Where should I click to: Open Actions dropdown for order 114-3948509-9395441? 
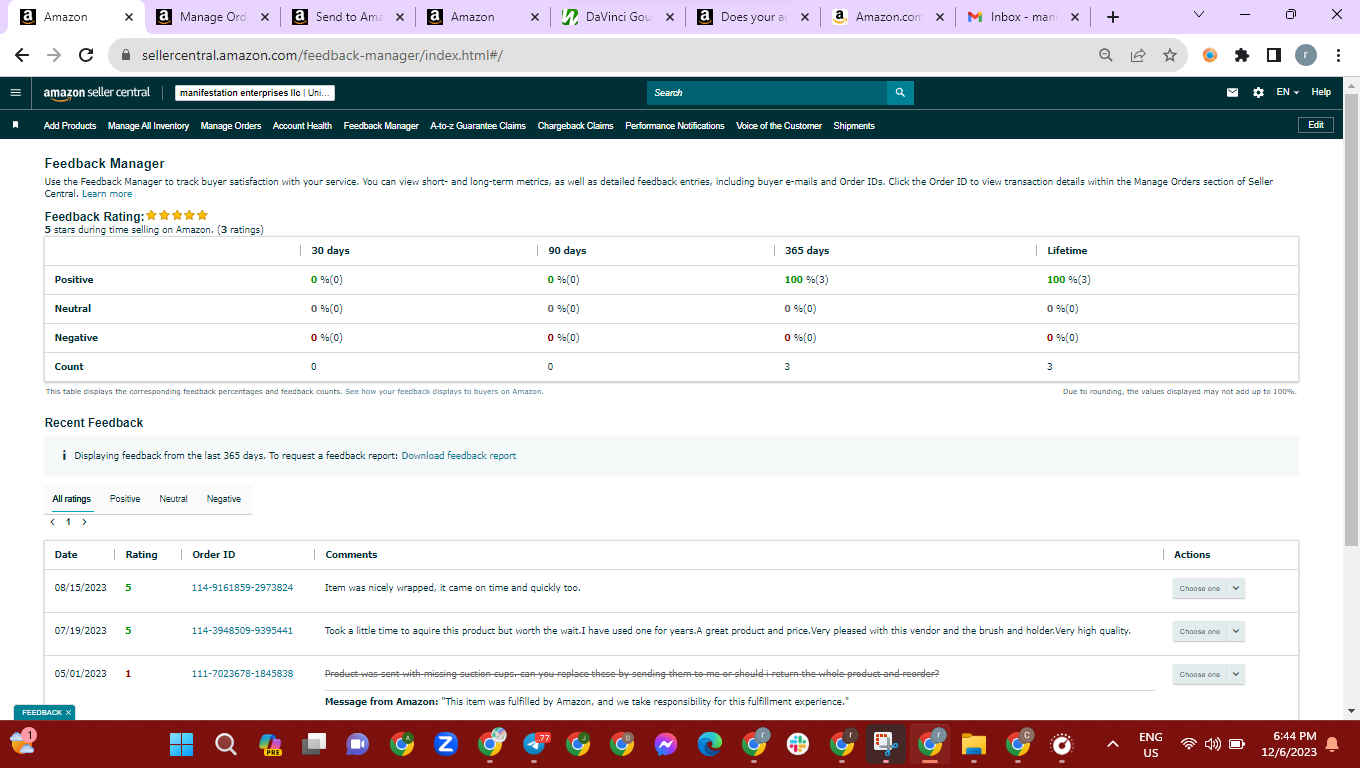pos(1208,632)
